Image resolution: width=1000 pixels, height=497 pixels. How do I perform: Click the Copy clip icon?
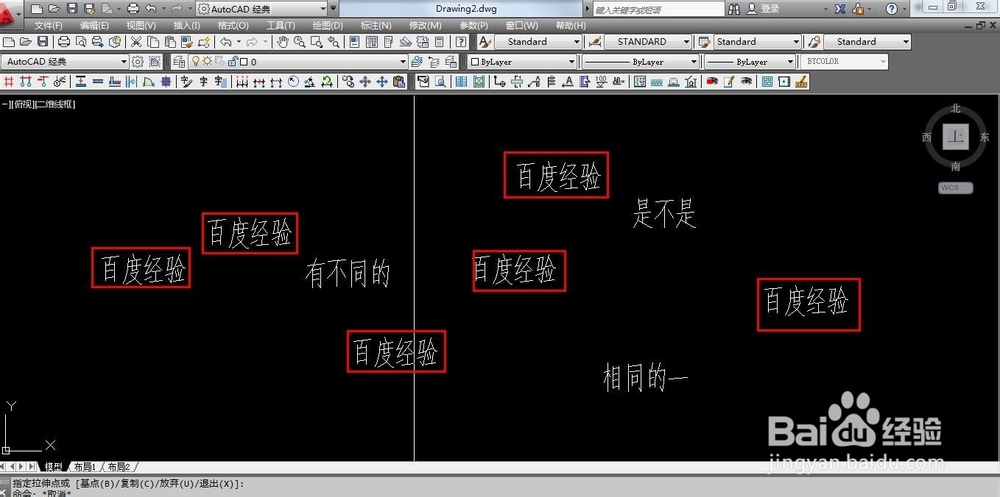tap(153, 42)
